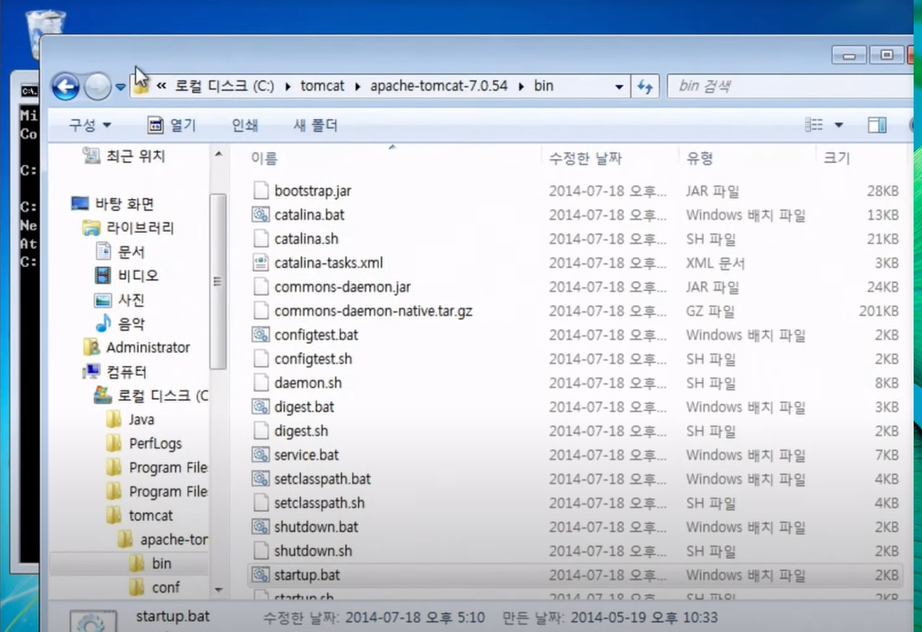This screenshot has width=922, height=632.
Task: Select bootstrap.jar file icon
Action: 260,190
